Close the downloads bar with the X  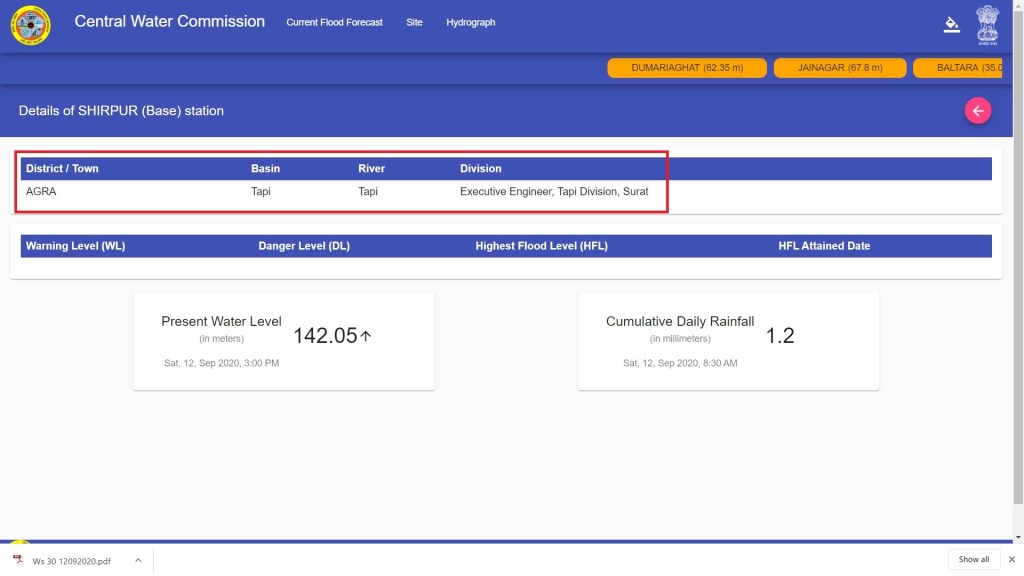click(x=1011, y=559)
